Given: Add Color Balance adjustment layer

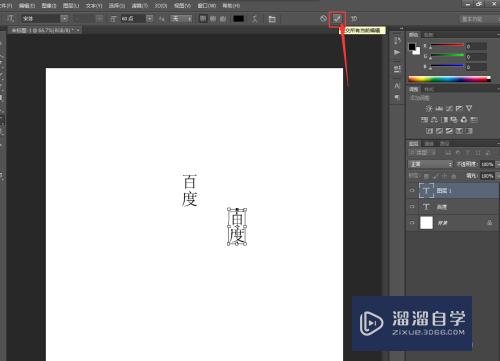Looking at the screenshot, I should [x=434, y=120].
